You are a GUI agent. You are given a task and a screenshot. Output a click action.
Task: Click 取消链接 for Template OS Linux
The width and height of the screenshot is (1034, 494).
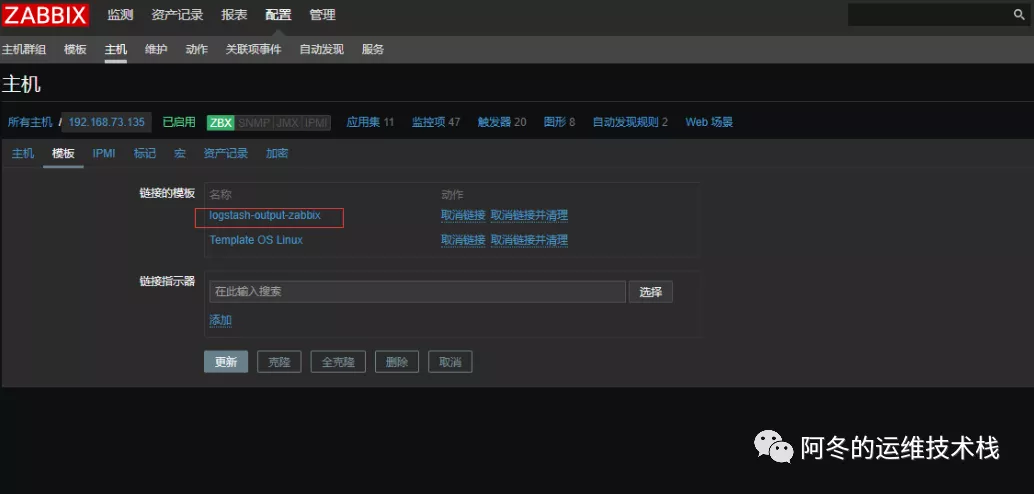[x=463, y=240]
